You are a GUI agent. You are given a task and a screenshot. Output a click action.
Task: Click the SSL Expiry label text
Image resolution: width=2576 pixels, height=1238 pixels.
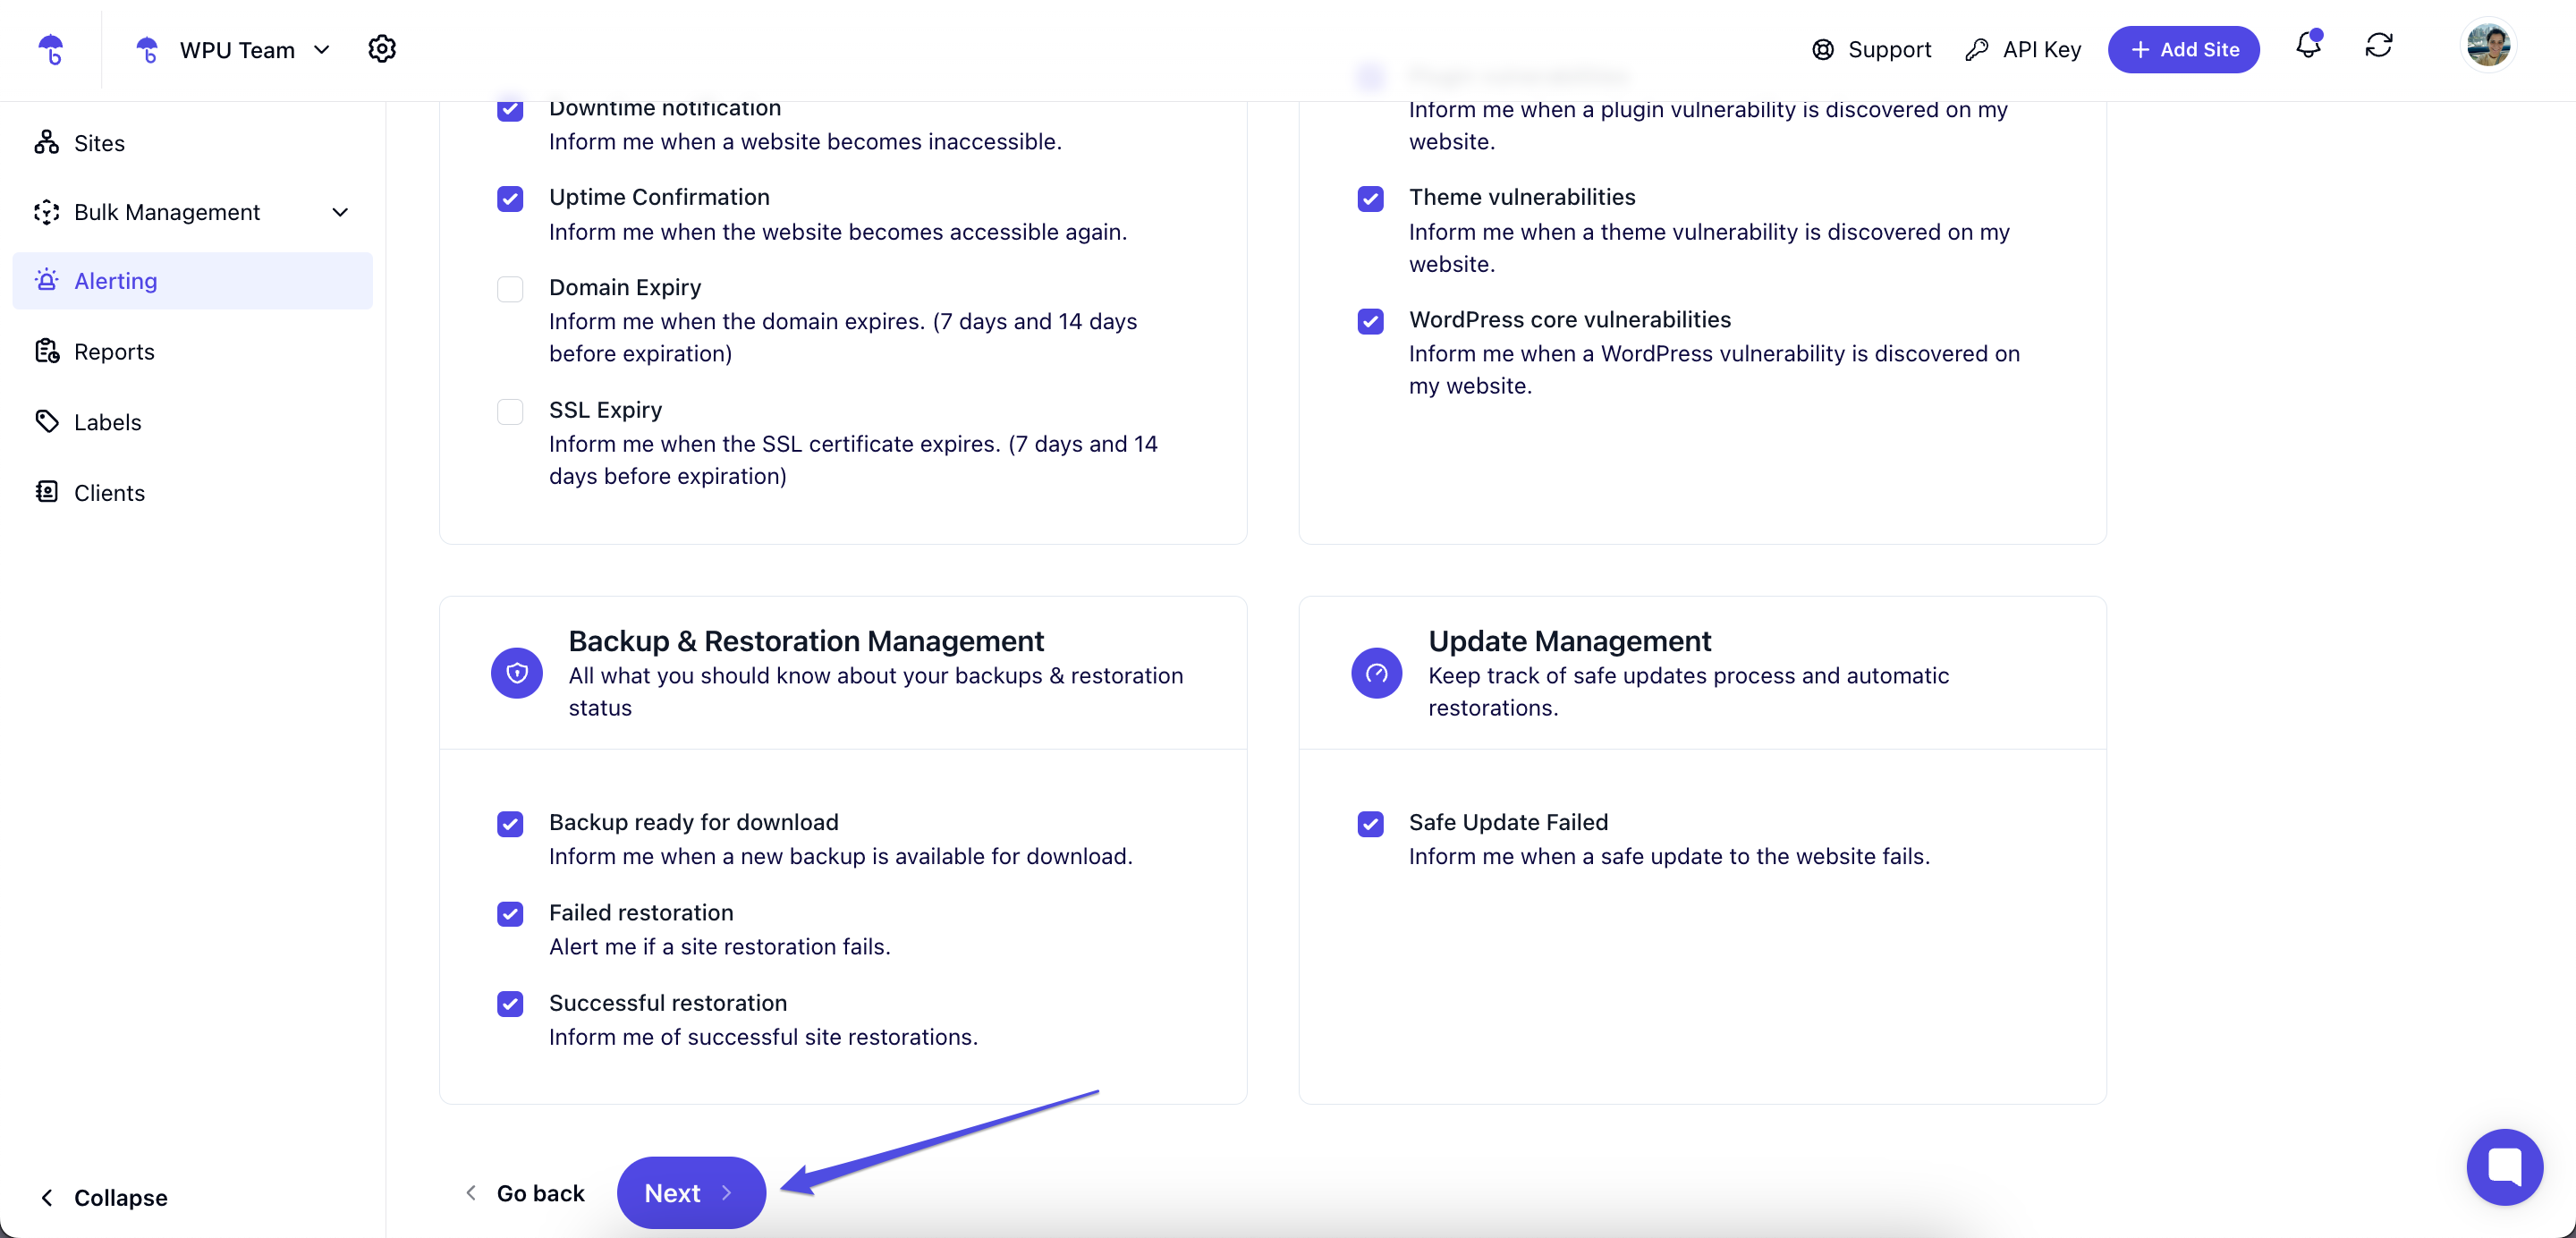(605, 410)
